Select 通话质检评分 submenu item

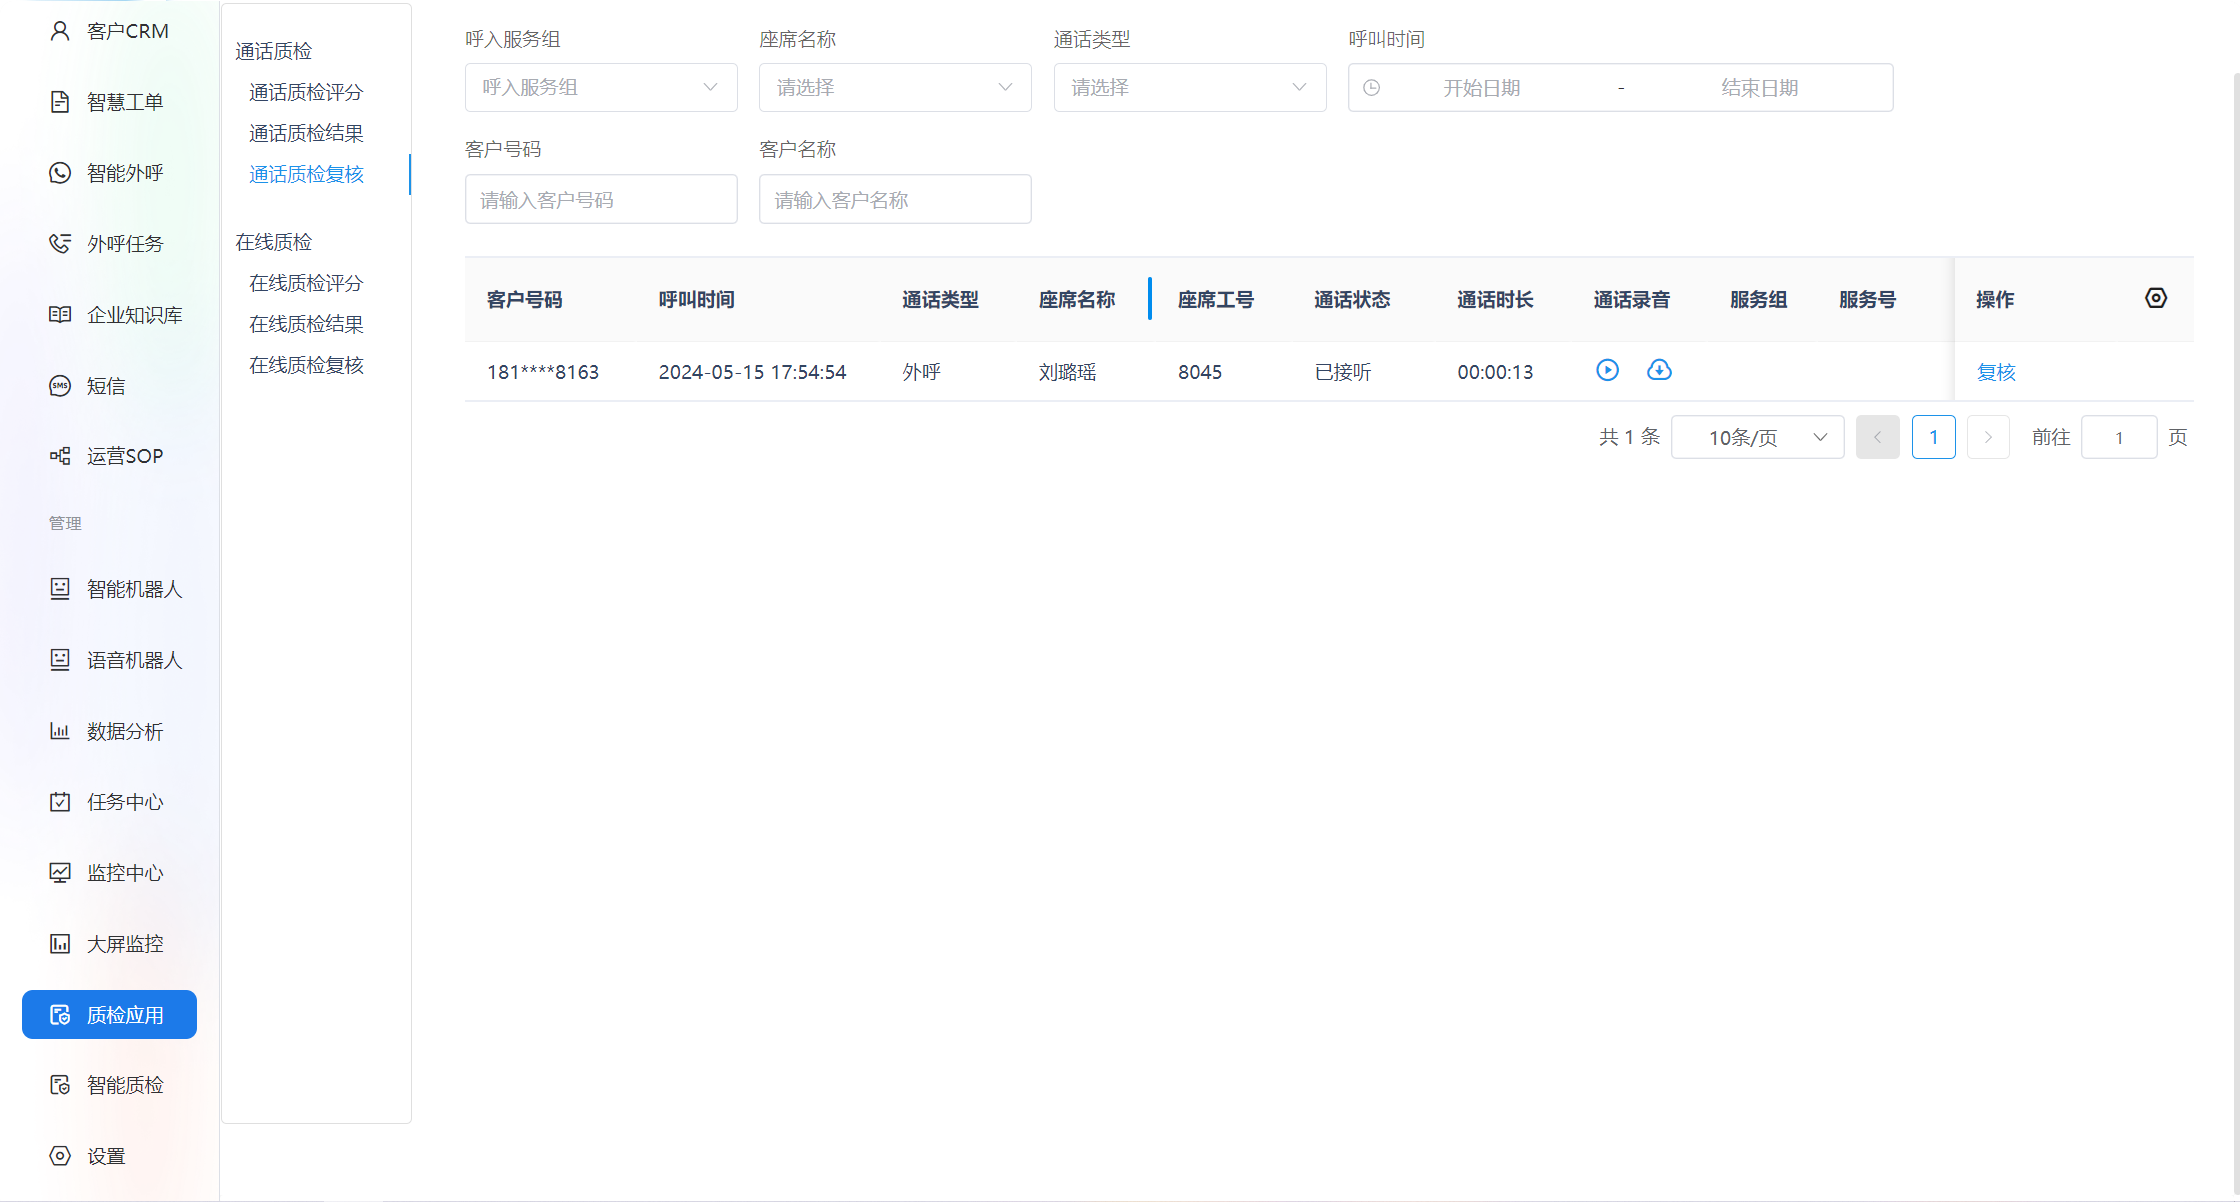(x=306, y=92)
